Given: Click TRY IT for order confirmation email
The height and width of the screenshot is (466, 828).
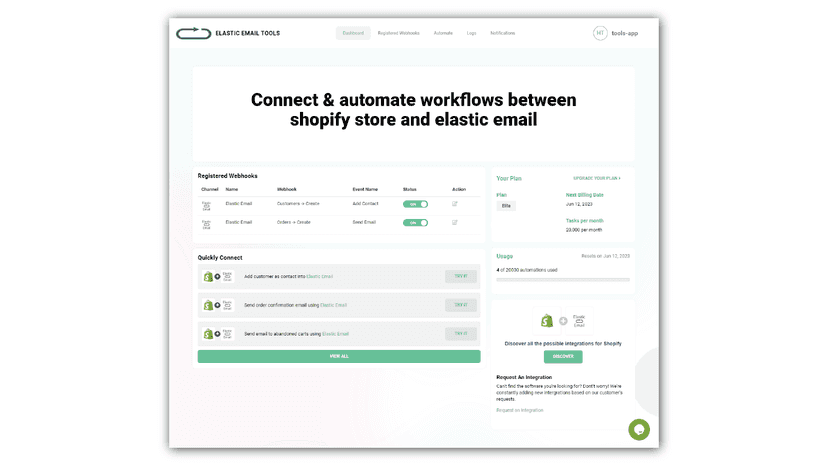Looking at the screenshot, I should pyautogui.click(x=461, y=305).
